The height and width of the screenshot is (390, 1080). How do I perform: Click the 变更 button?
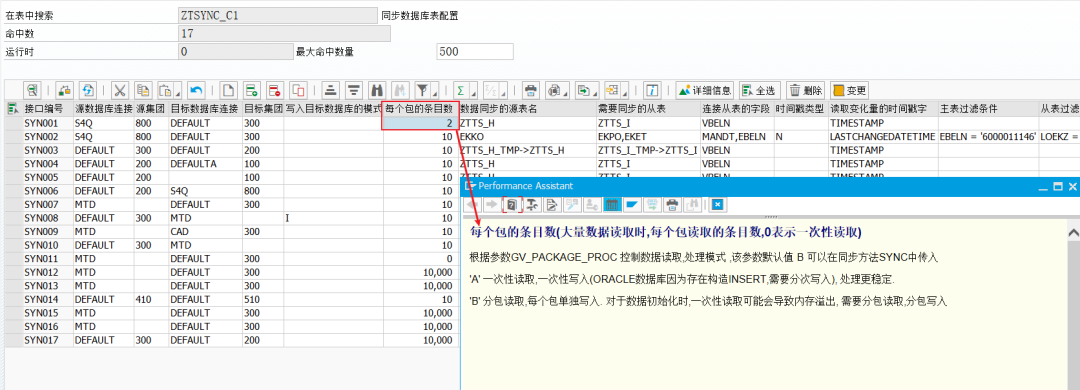[x=850, y=90]
